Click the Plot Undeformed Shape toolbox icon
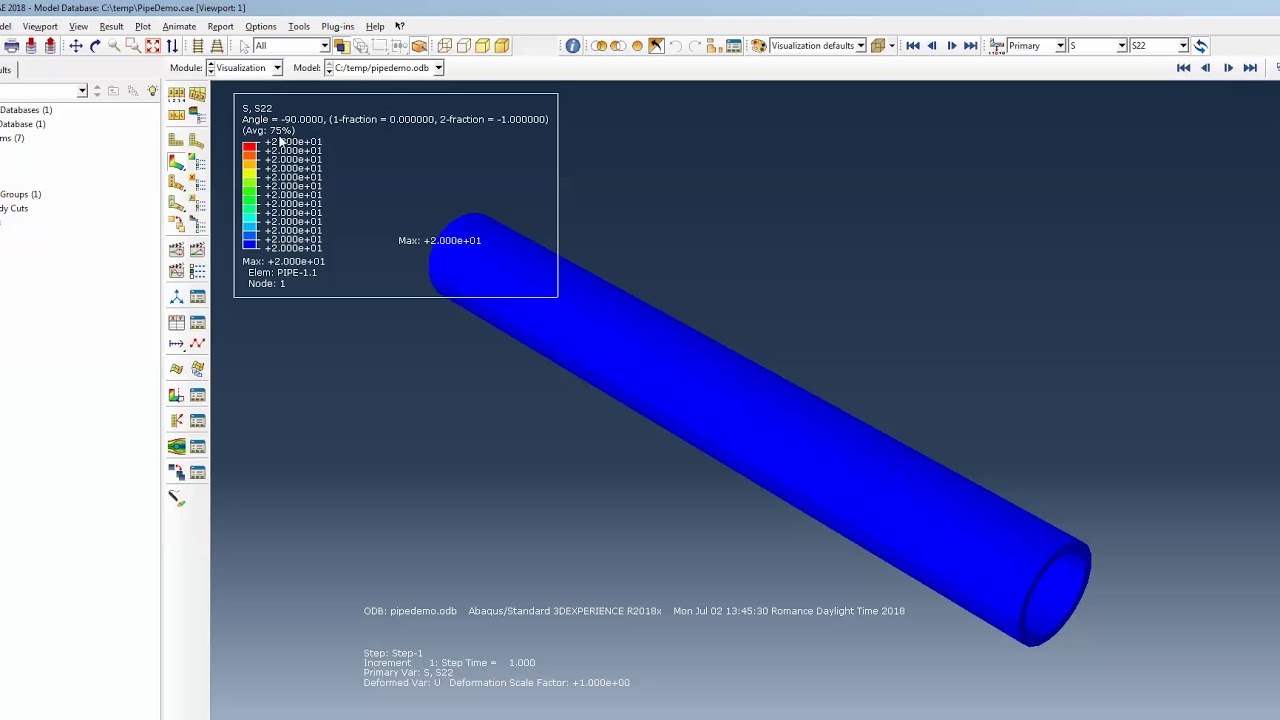The width and height of the screenshot is (1280, 720). point(176,140)
